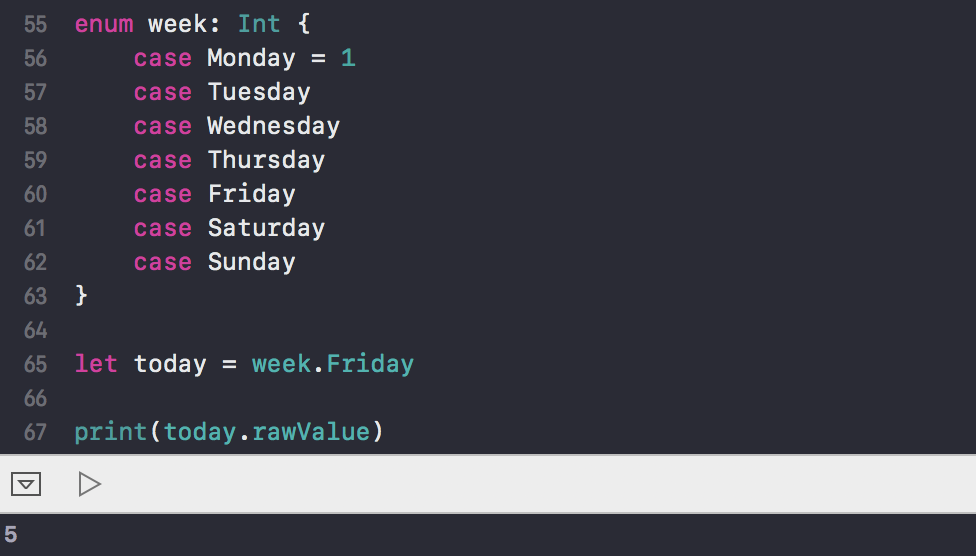The image size is (976, 556).
Task: Click on Wednesday case name
Action: point(273,126)
